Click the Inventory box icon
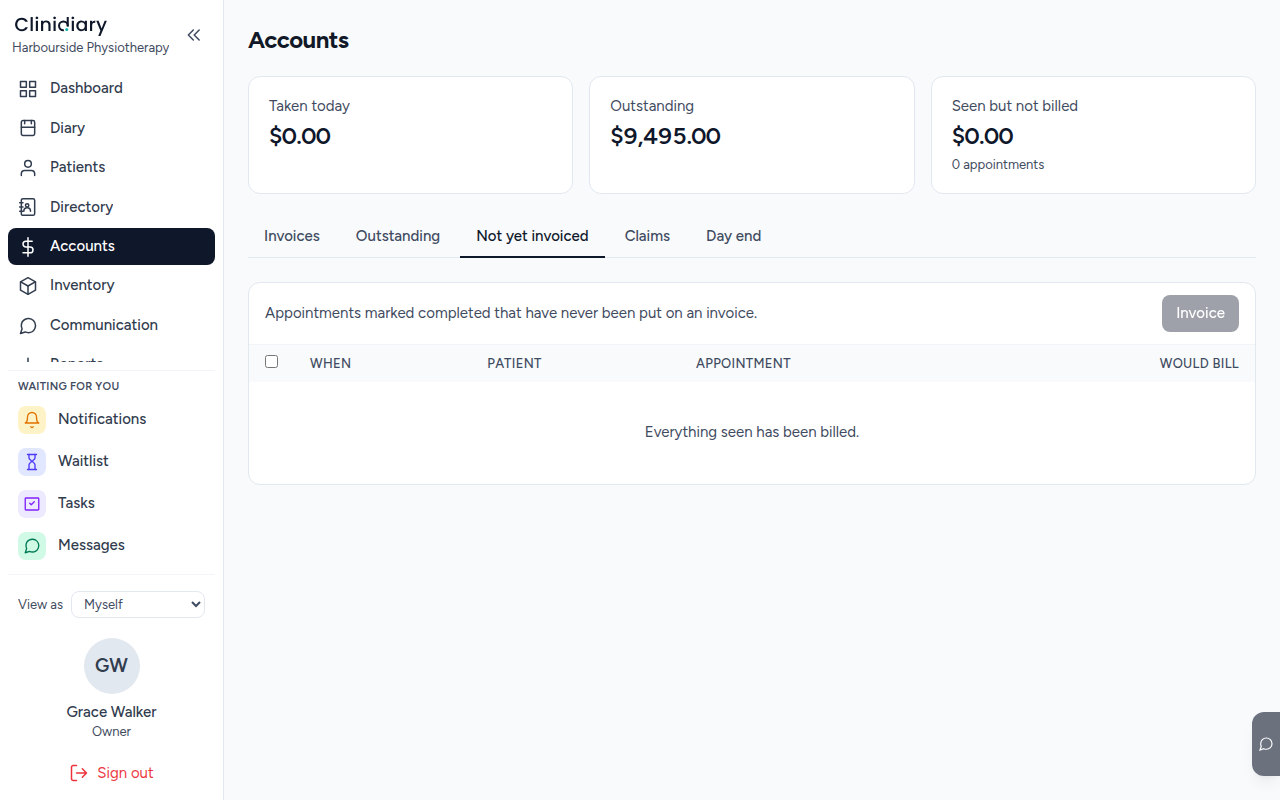 pos(28,285)
